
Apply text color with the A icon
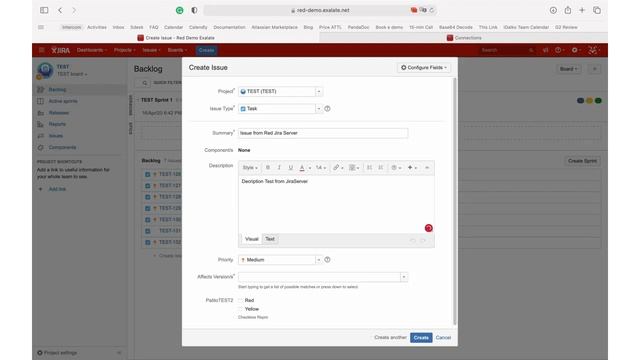[302, 168]
